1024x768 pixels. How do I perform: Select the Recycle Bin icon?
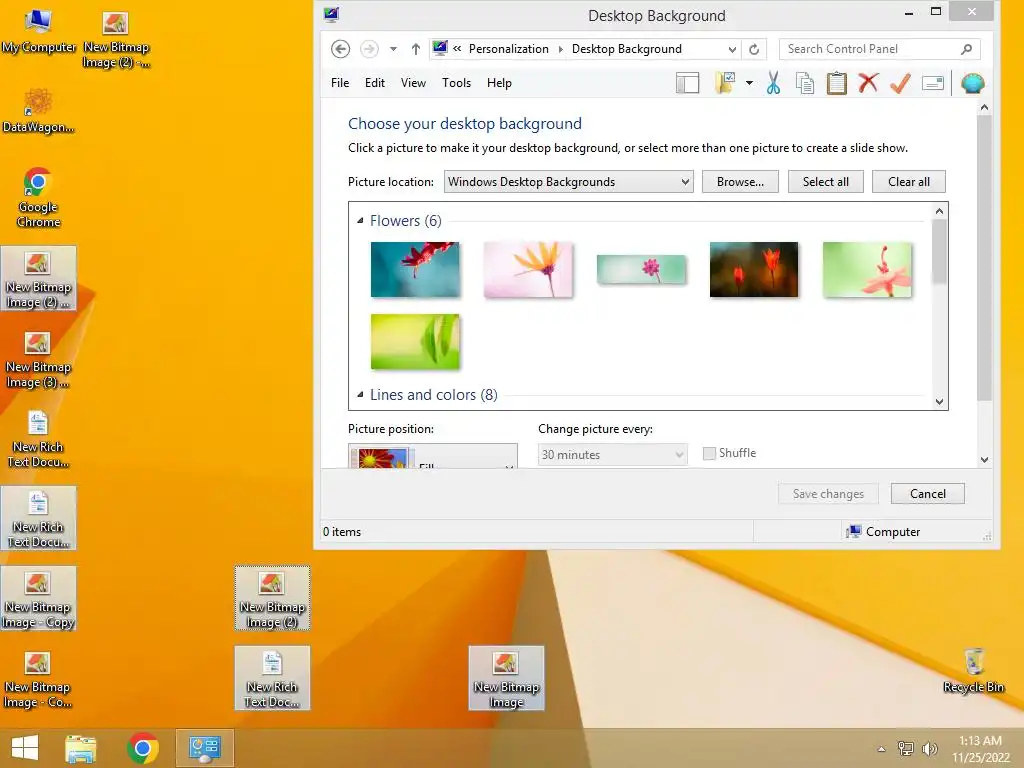pyautogui.click(x=973, y=670)
